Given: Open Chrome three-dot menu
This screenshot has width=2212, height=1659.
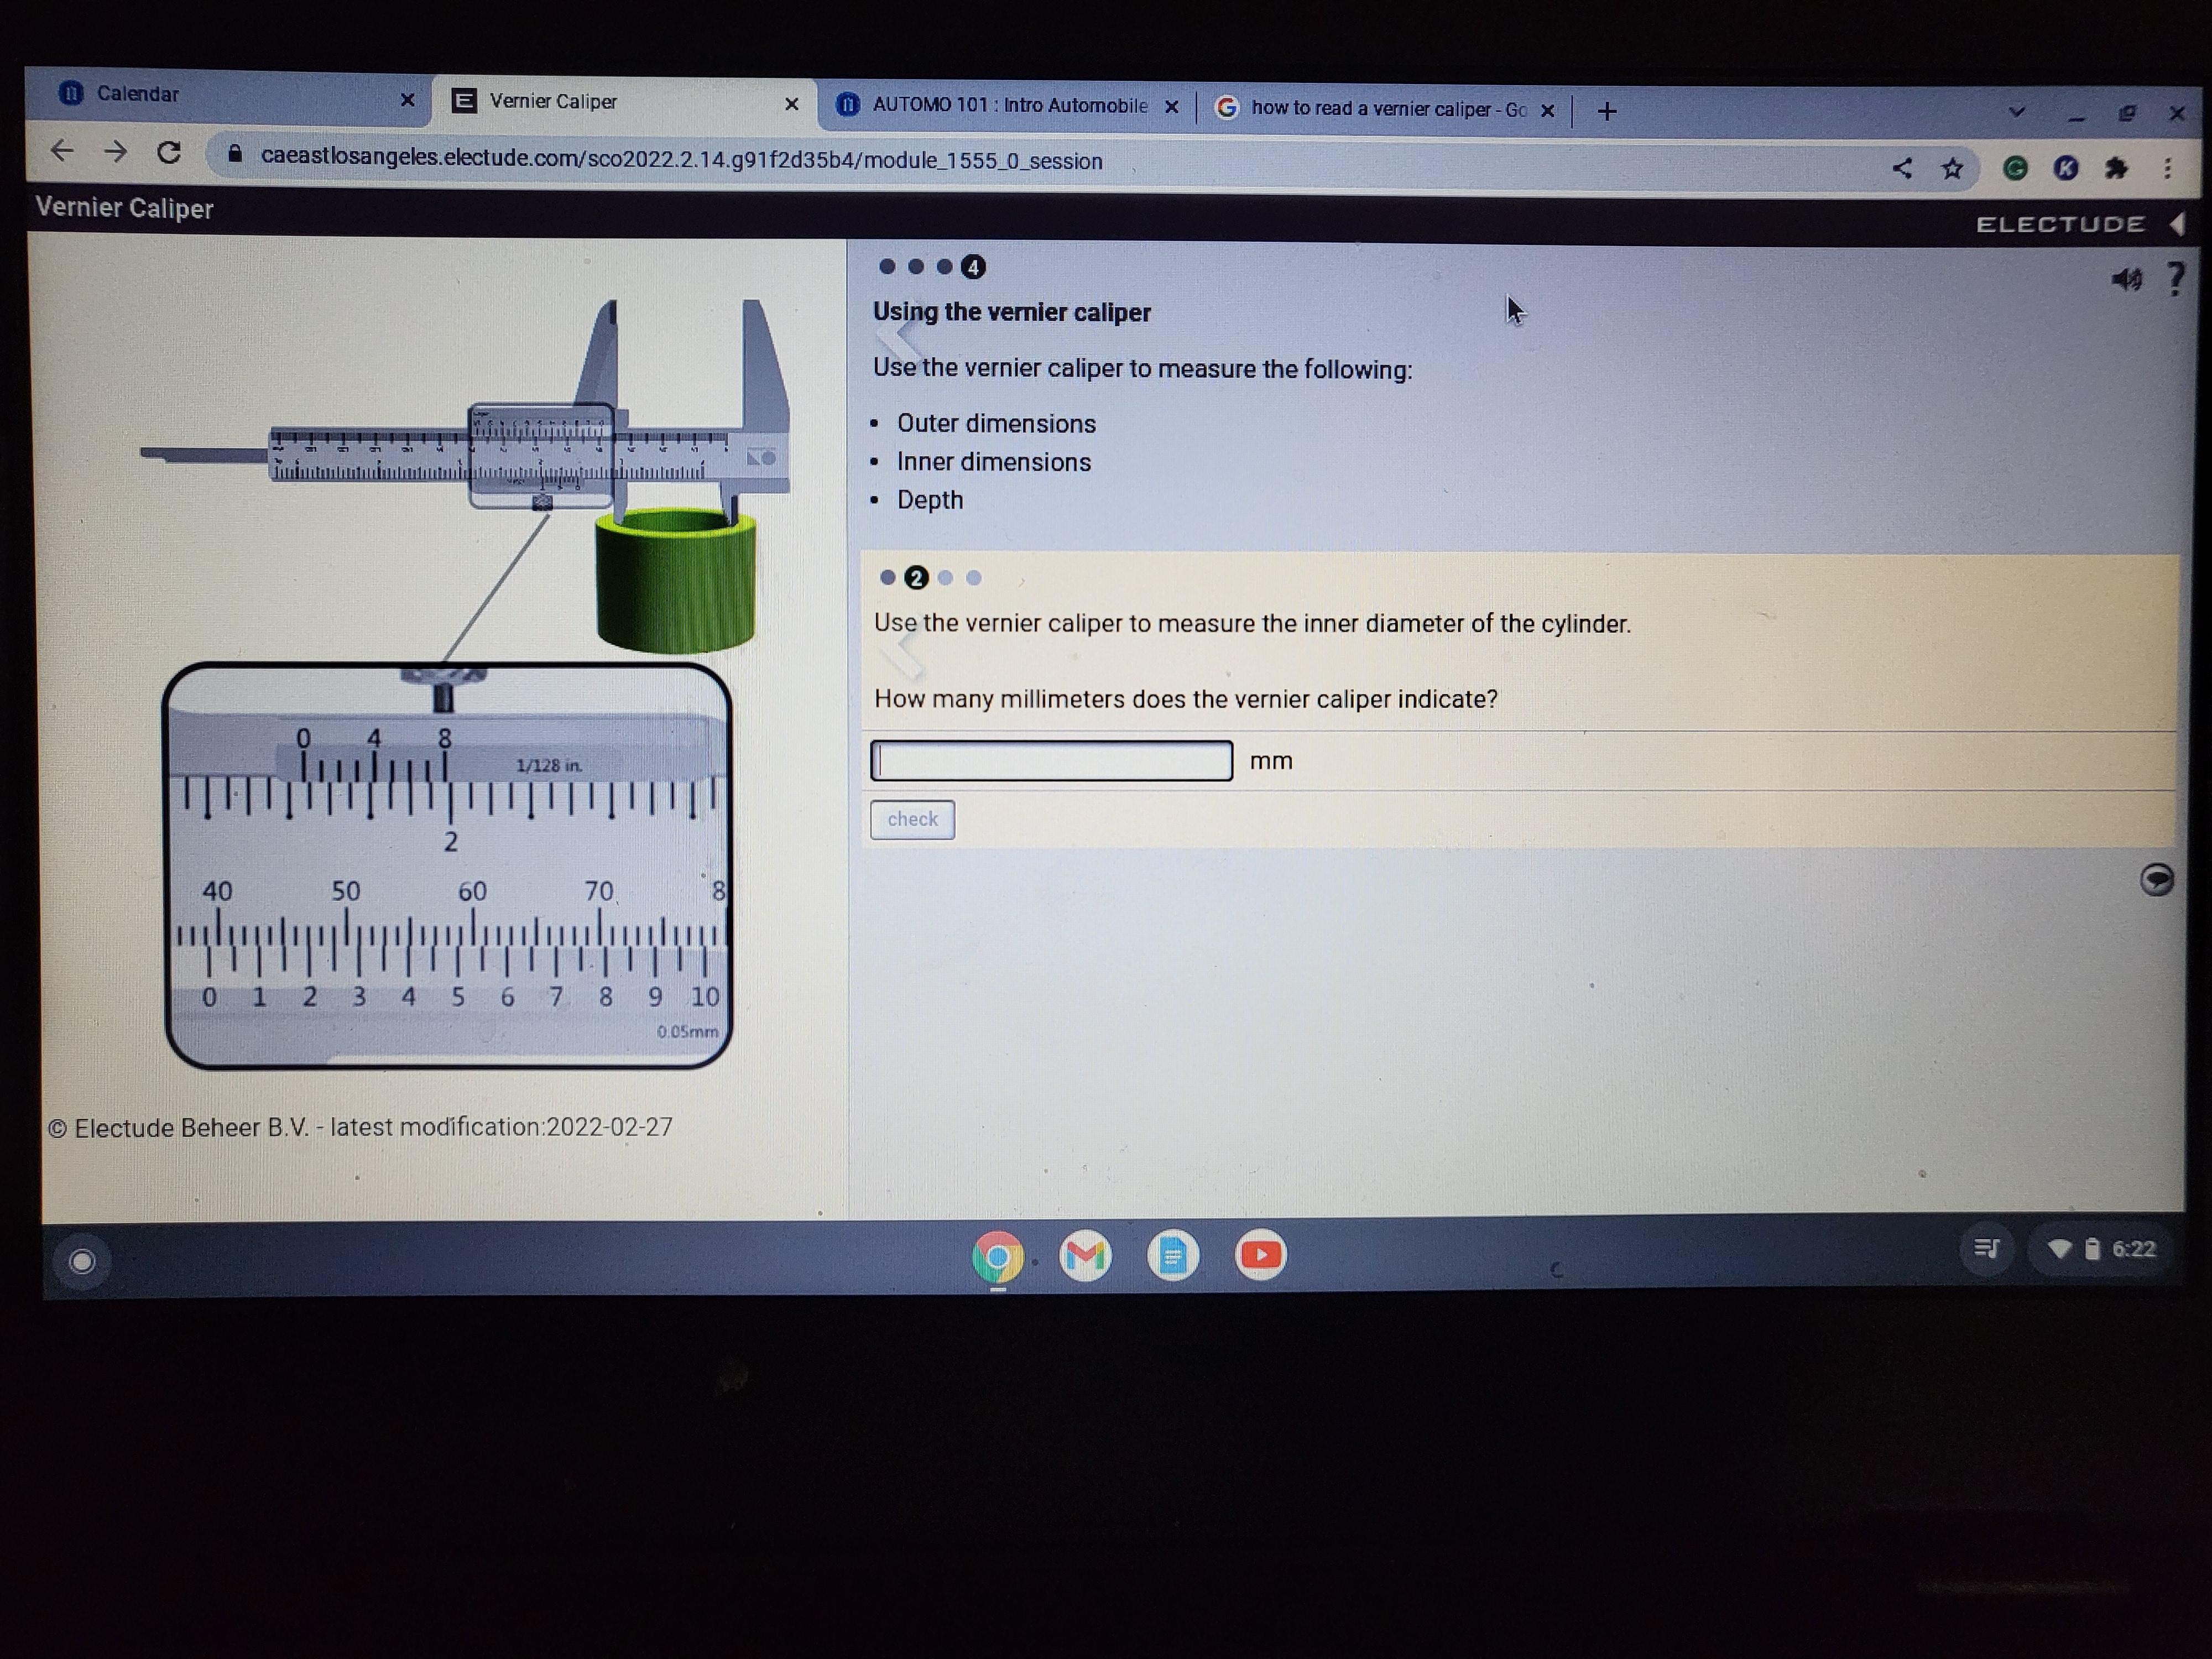Looking at the screenshot, I should tap(2167, 168).
